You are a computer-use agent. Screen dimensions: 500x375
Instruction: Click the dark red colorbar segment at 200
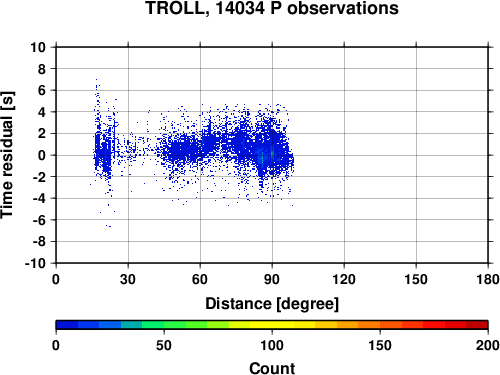pos(477,325)
